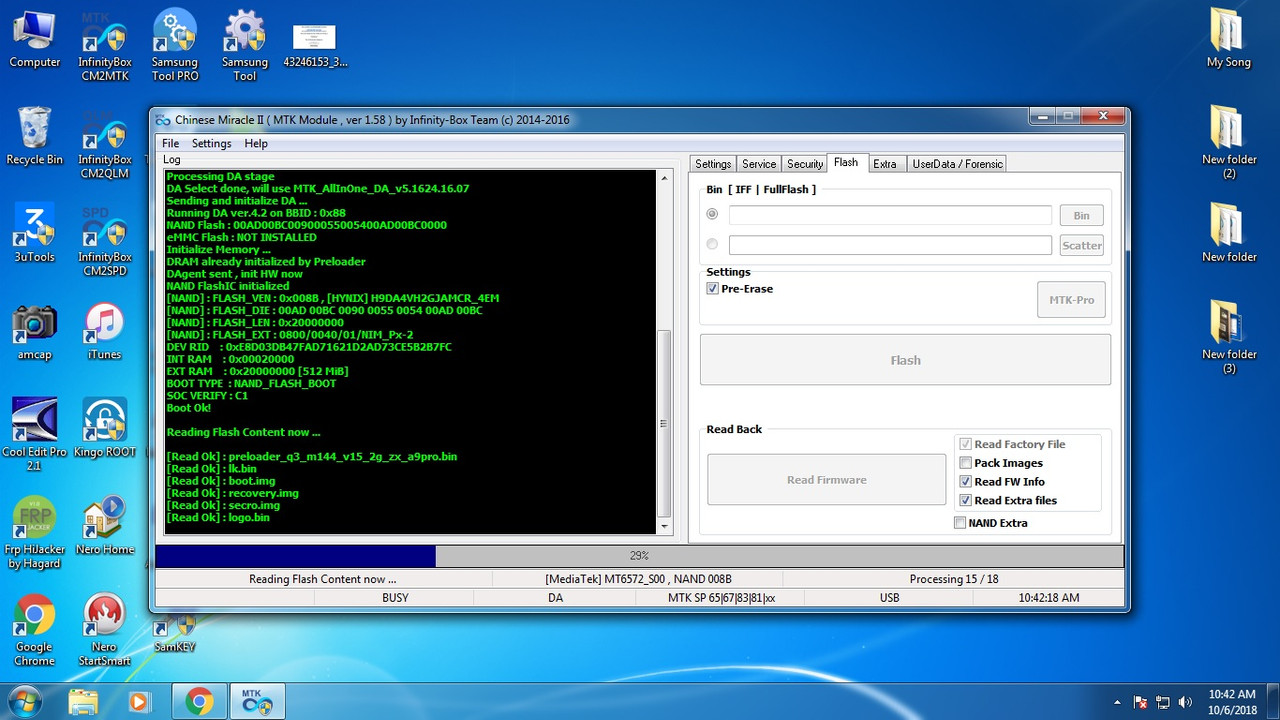Open the Help menu
The width and height of the screenshot is (1280, 720).
pyautogui.click(x=256, y=143)
